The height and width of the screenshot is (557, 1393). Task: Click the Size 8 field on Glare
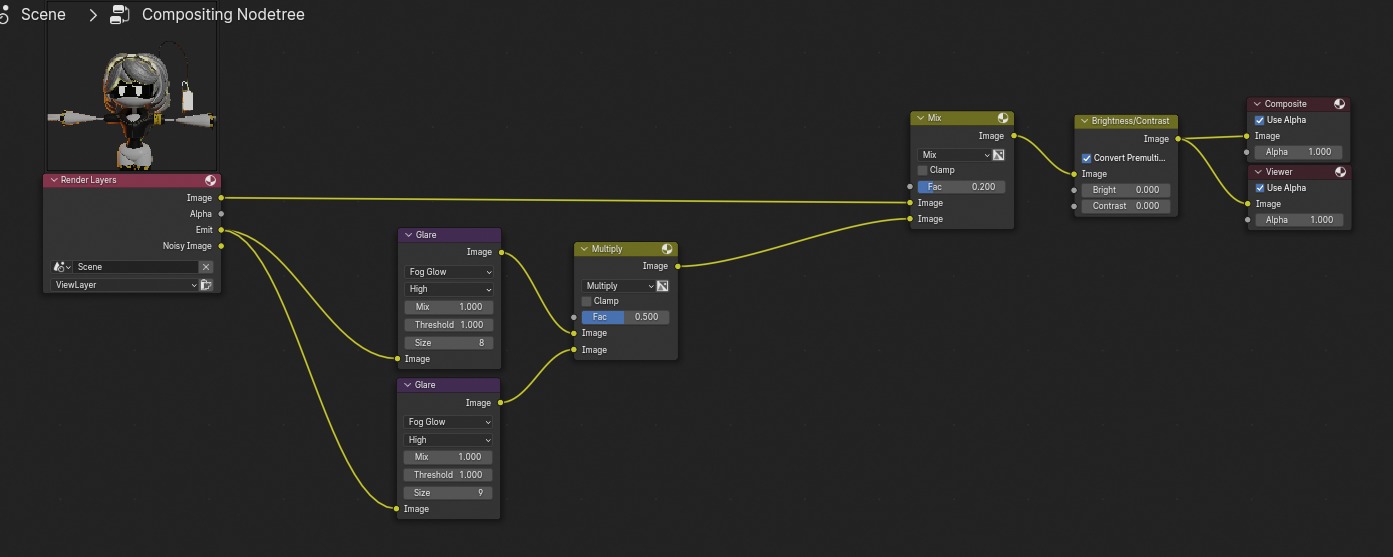(449, 343)
